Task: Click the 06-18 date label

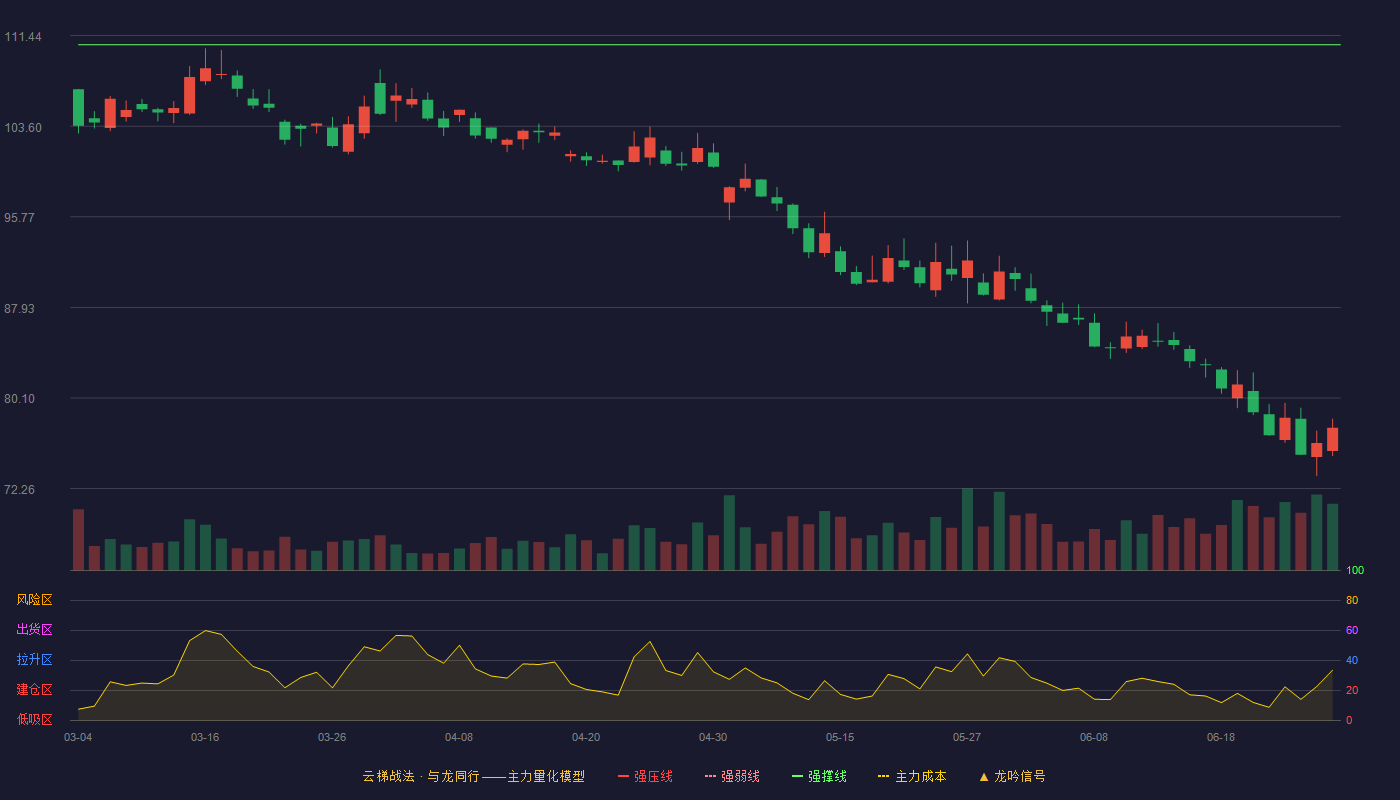Action: (x=1221, y=737)
